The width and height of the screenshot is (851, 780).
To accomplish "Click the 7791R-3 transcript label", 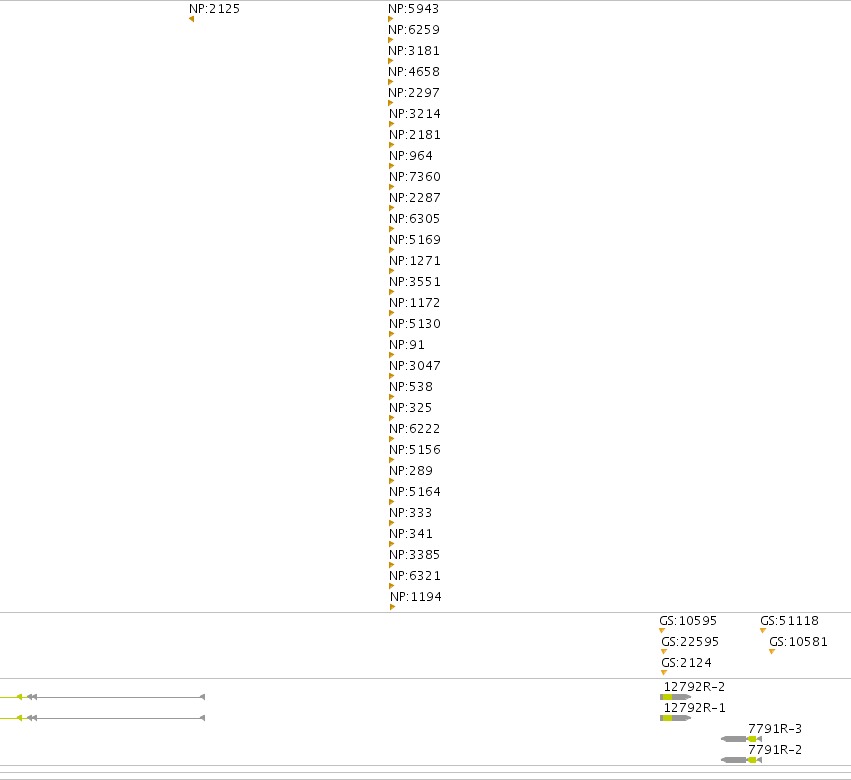I will (775, 729).
